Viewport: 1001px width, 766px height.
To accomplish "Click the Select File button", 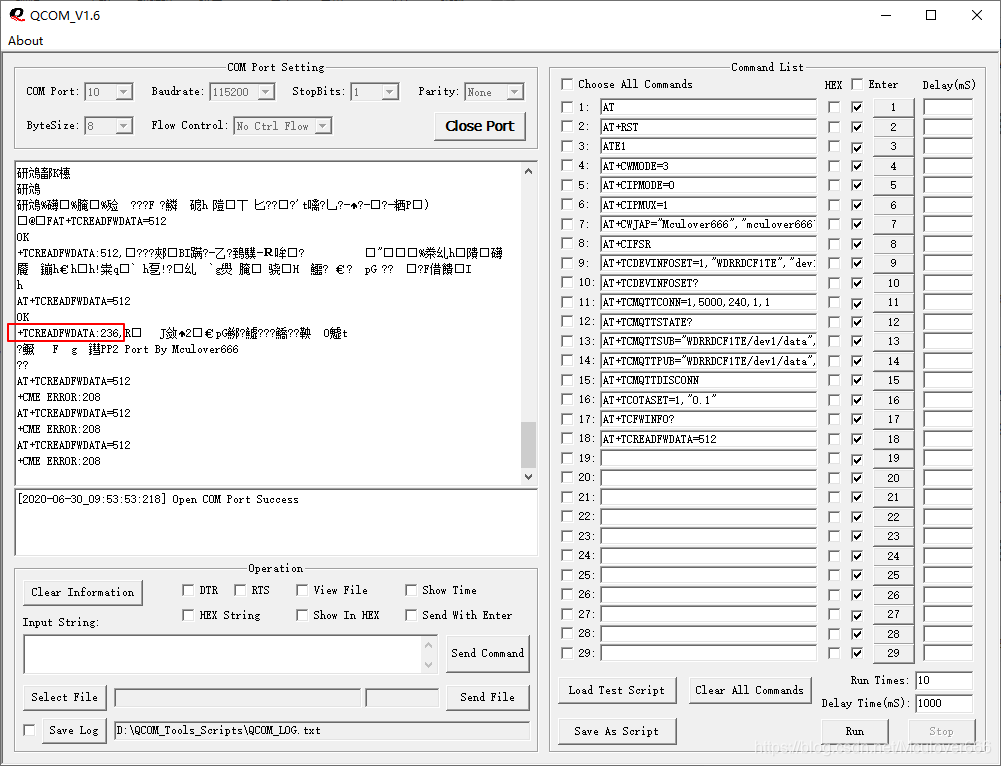I will (x=64, y=697).
